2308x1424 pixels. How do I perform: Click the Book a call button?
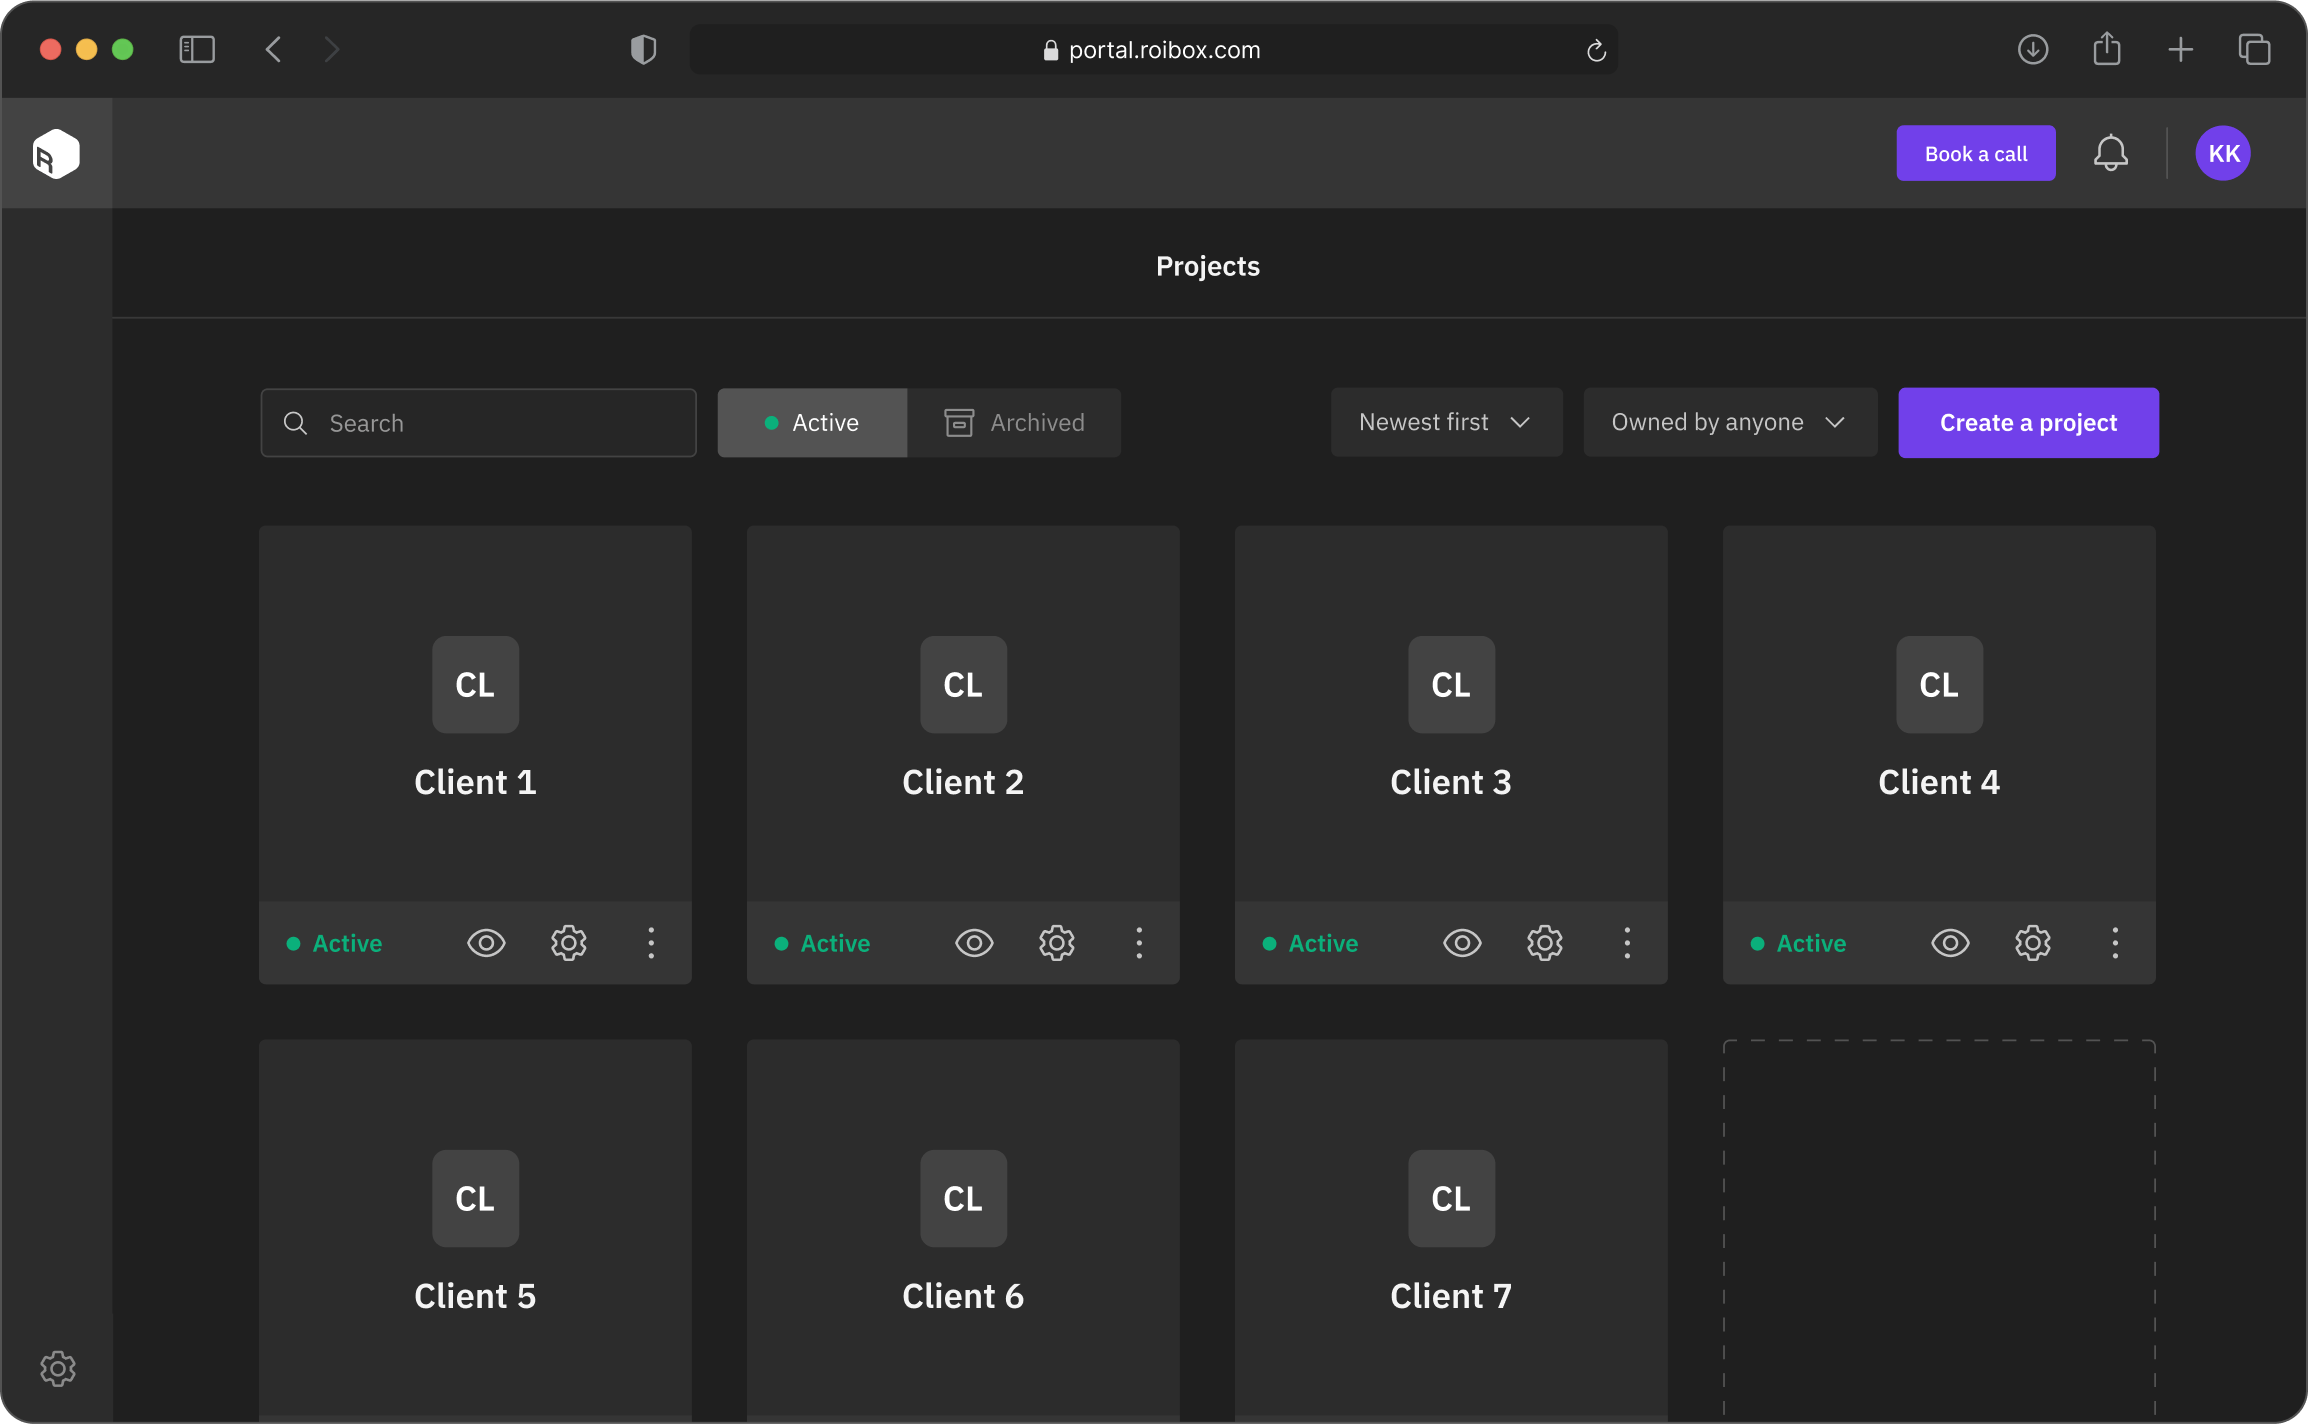click(x=1975, y=153)
